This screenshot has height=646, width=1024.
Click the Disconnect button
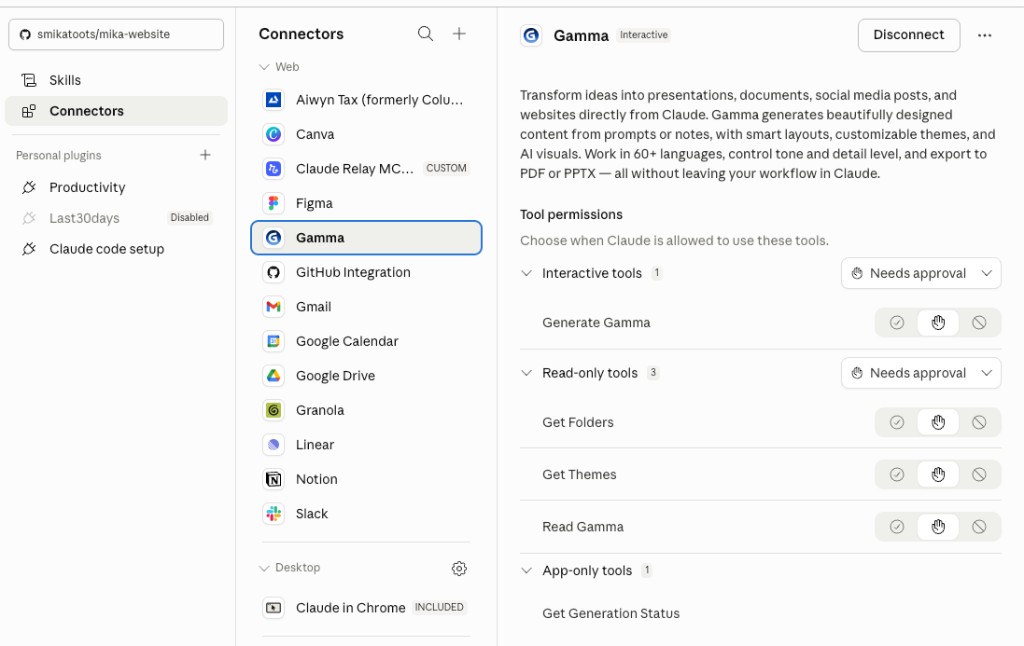coord(908,35)
